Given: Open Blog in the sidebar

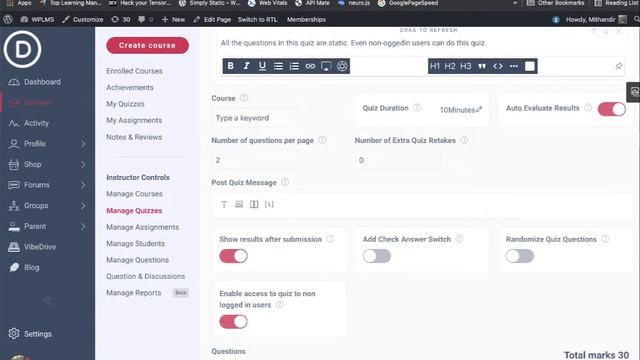Looking at the screenshot, I should [31, 267].
